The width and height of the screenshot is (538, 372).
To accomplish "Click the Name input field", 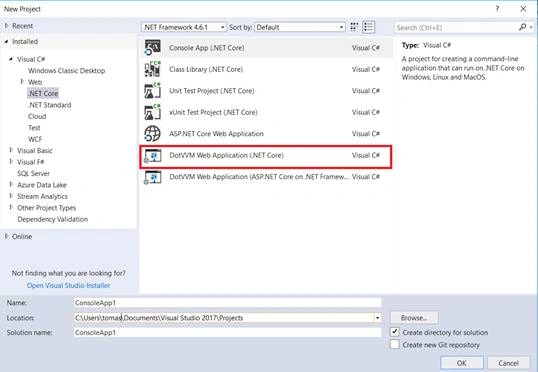I will coord(227,303).
